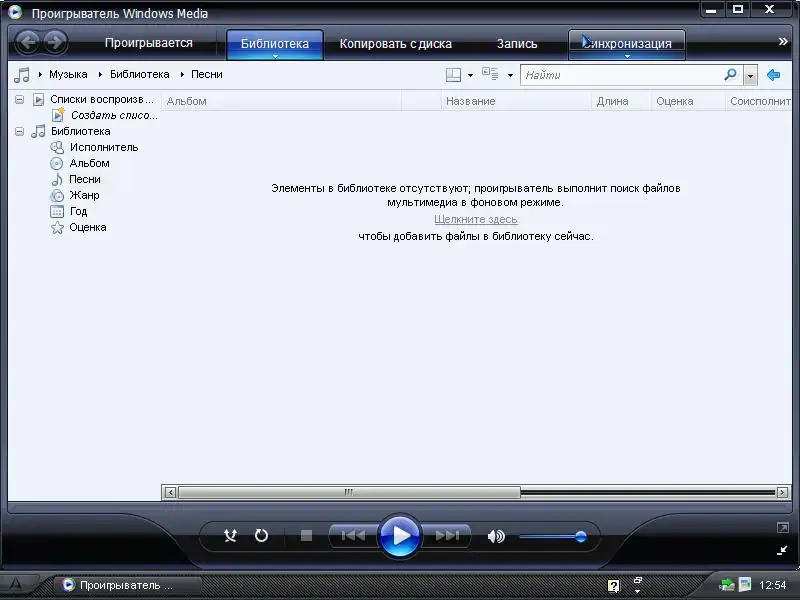Click the horizontal scrollbar right arrow
Image resolution: width=800 pixels, height=600 pixels.
point(782,492)
